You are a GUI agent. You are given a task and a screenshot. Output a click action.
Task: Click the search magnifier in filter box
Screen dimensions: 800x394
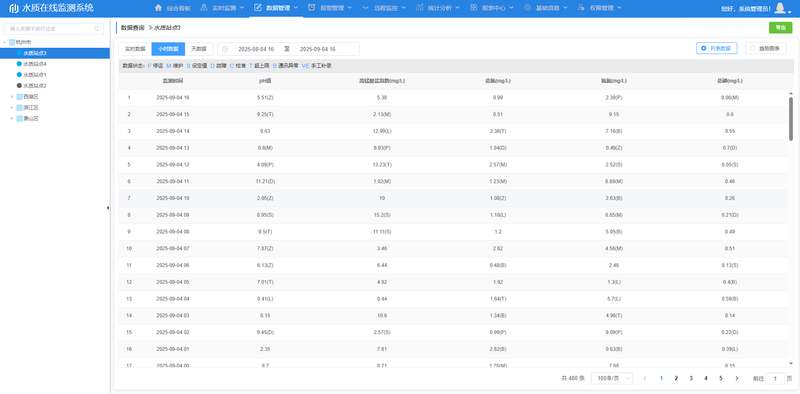point(96,29)
